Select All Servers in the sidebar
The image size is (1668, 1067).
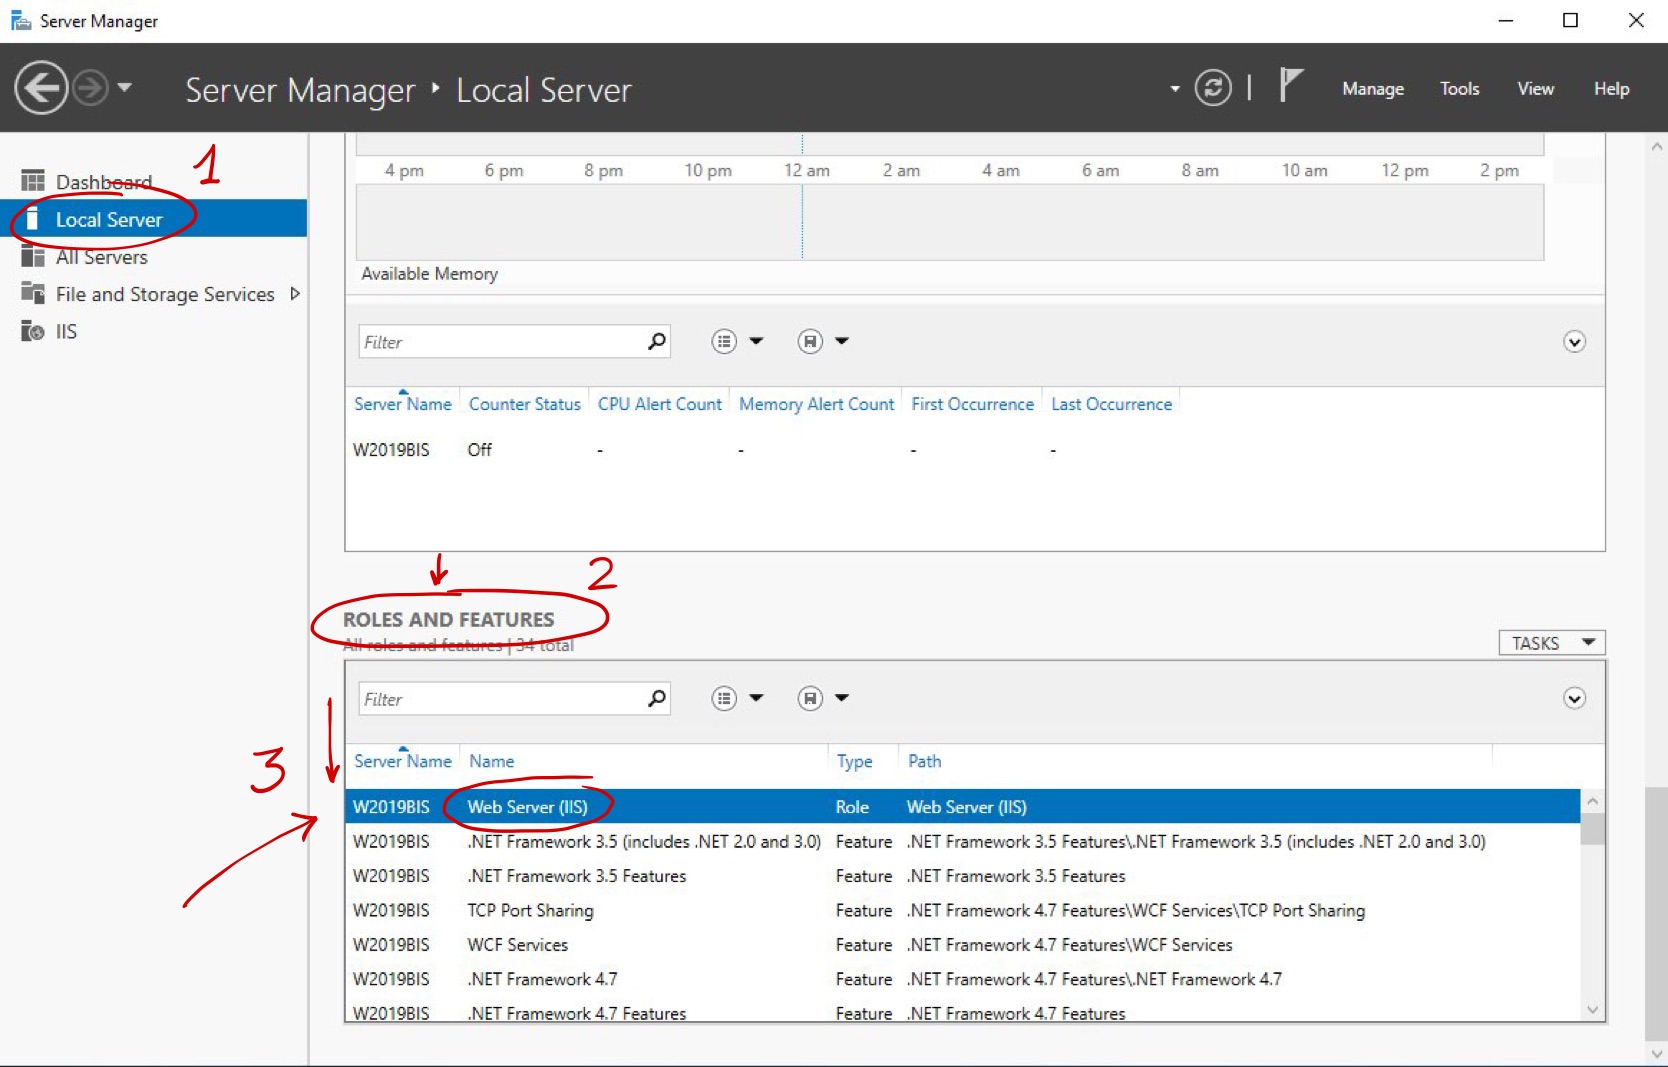tap(154, 257)
